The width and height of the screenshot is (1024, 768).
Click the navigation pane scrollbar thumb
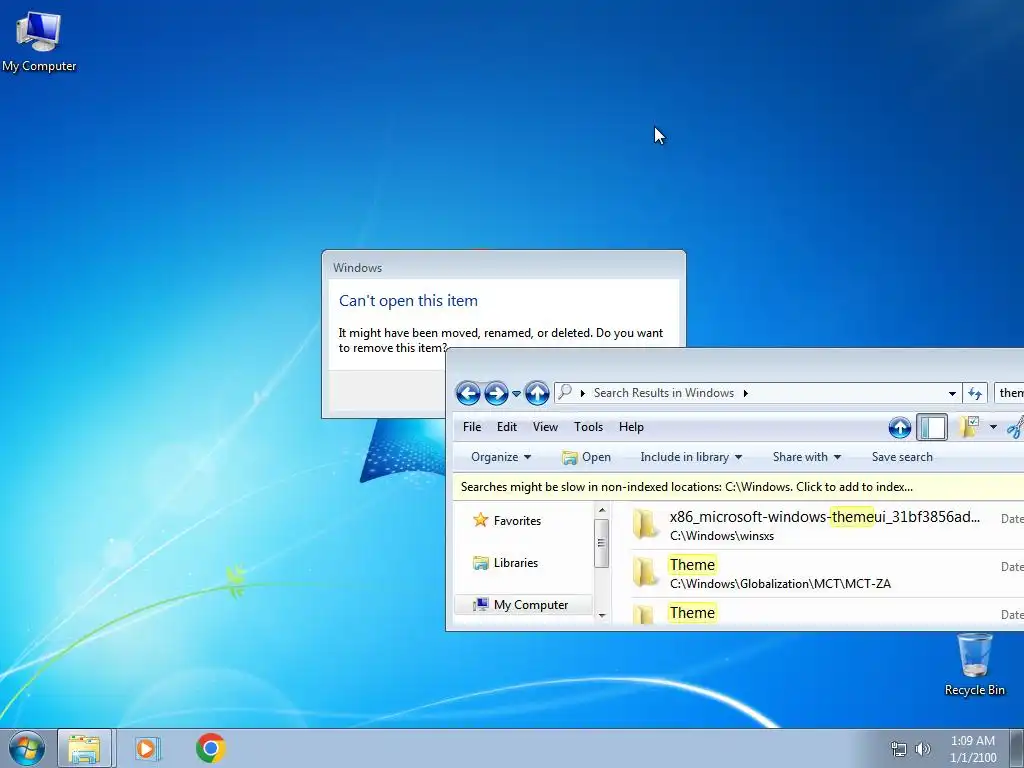pos(602,543)
